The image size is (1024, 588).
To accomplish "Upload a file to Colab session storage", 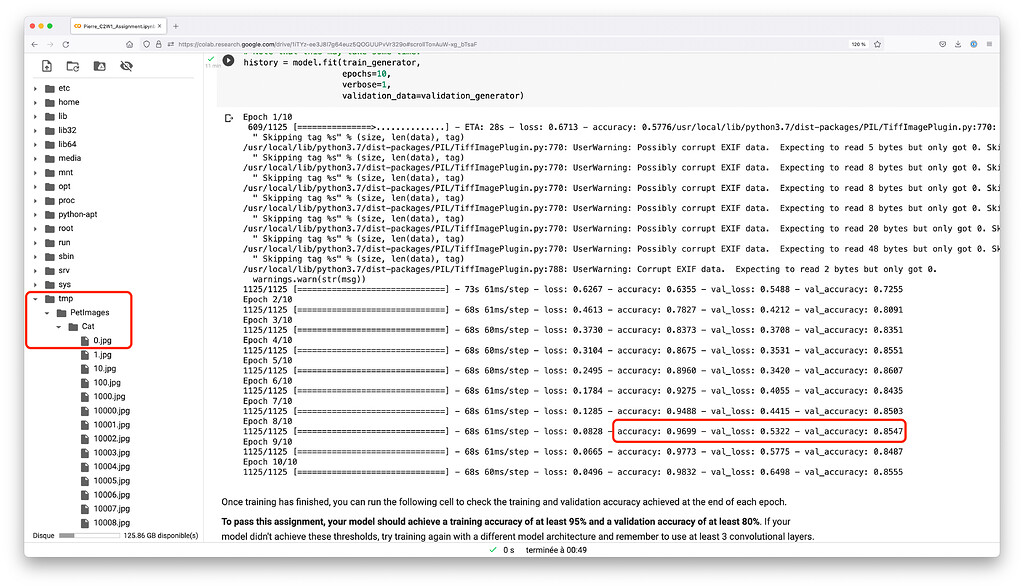I will [x=47, y=65].
